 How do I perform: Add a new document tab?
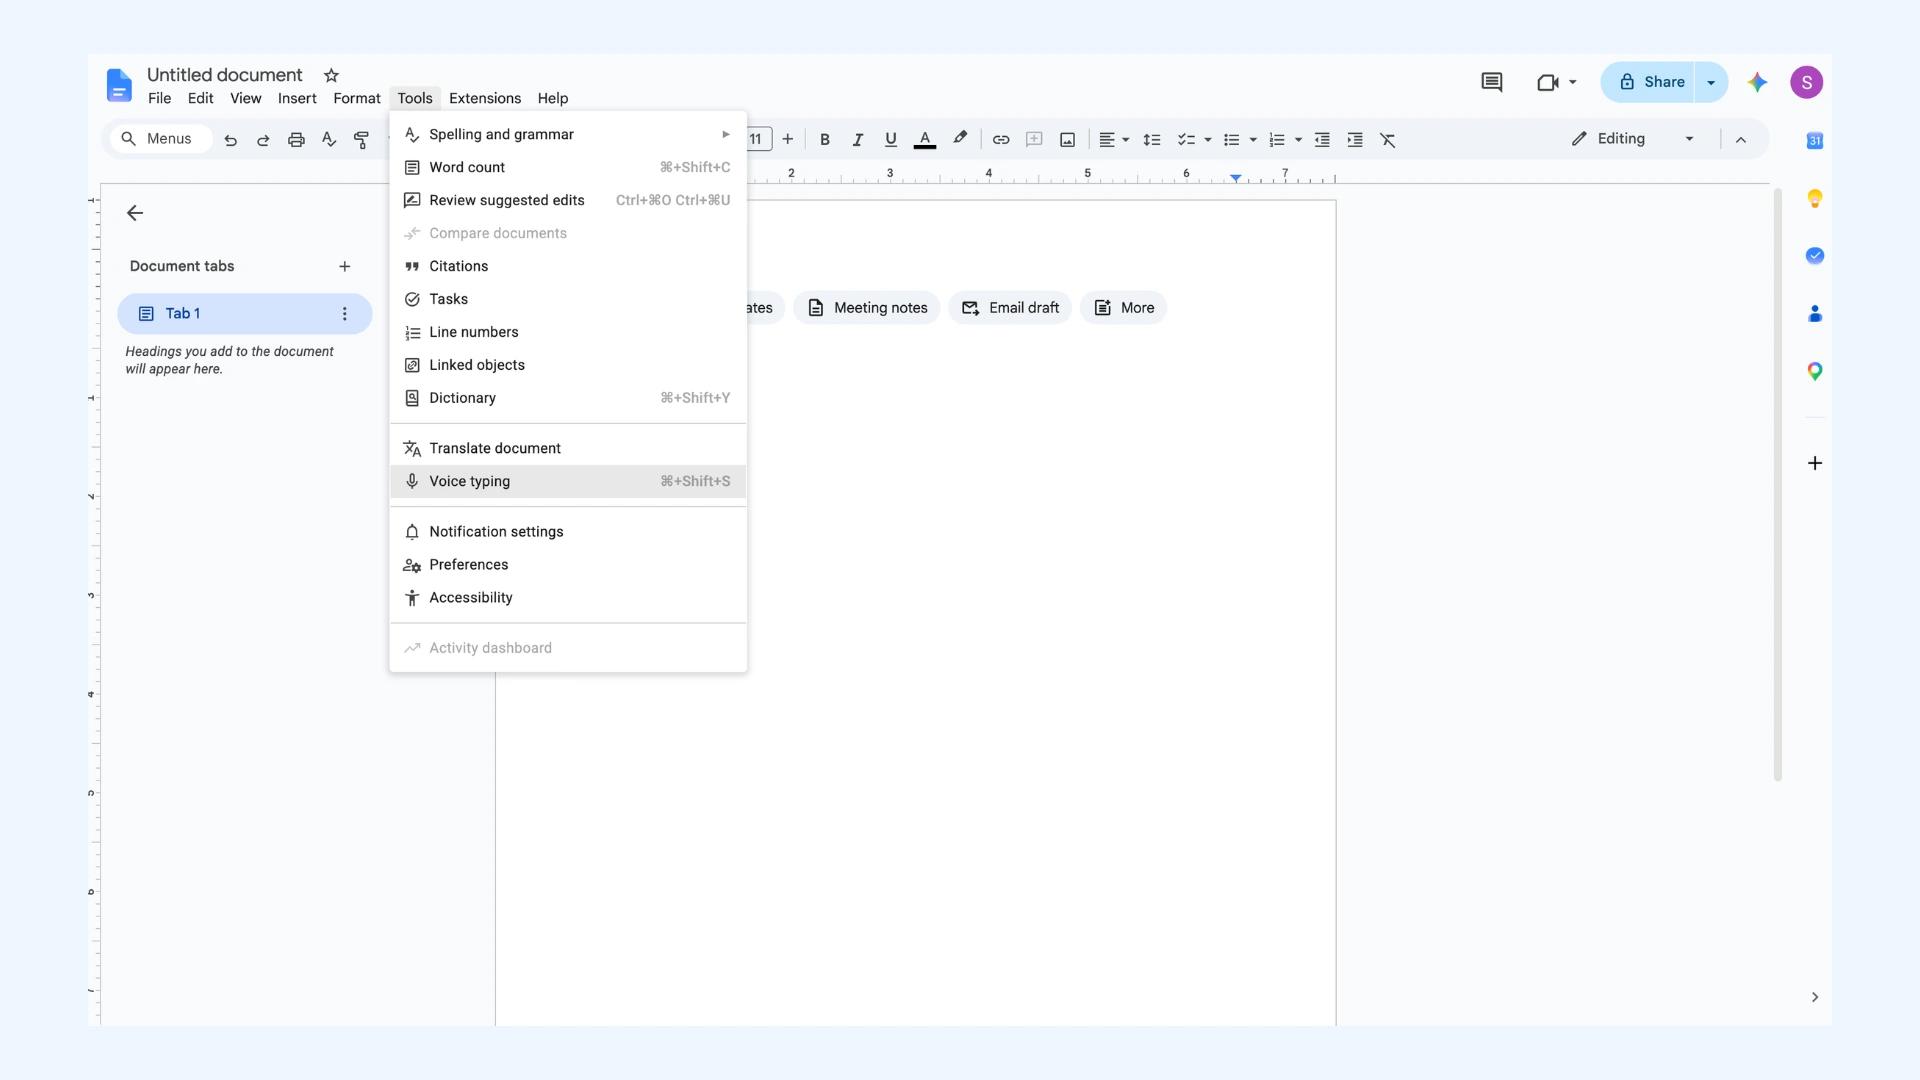(x=345, y=266)
